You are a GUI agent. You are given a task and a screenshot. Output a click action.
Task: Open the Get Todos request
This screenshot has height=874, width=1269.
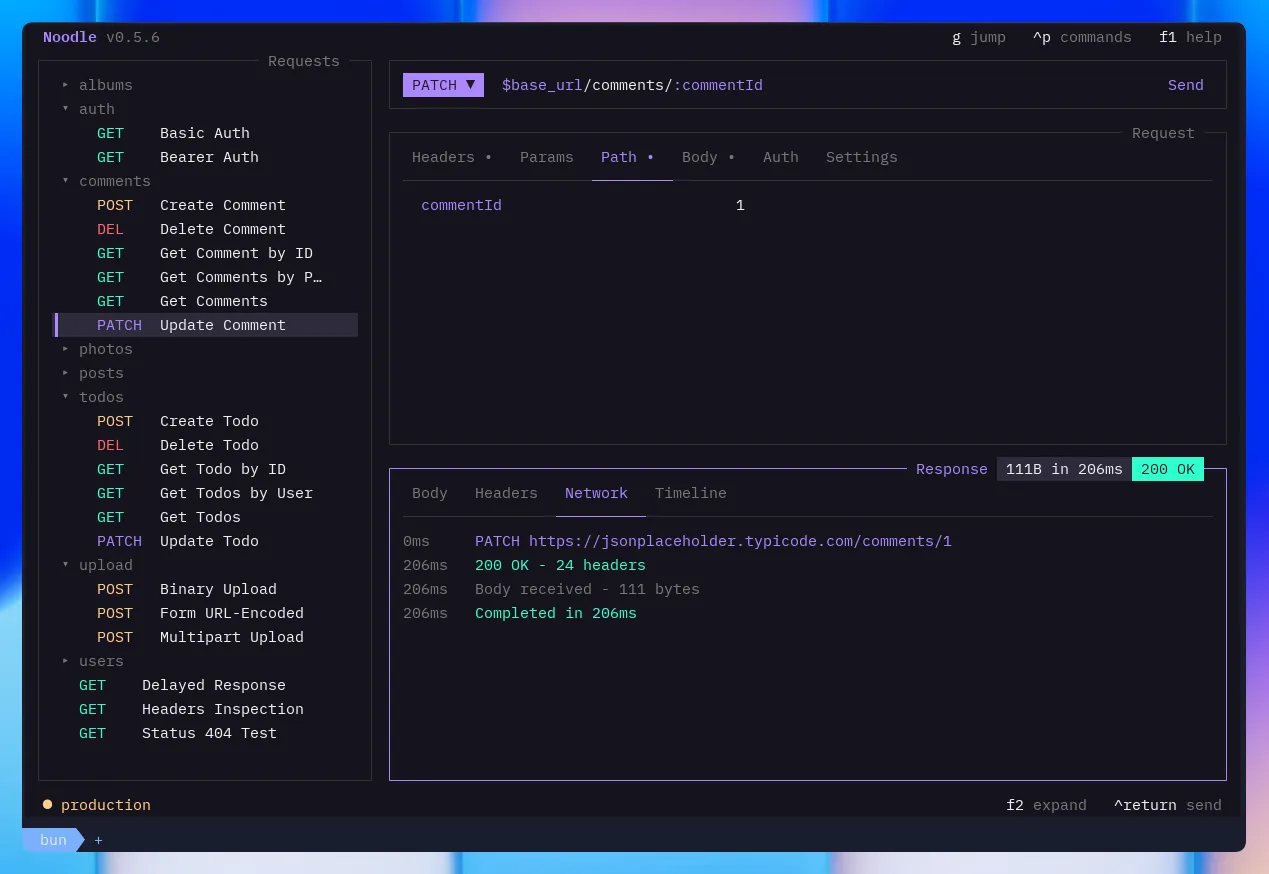(205, 517)
